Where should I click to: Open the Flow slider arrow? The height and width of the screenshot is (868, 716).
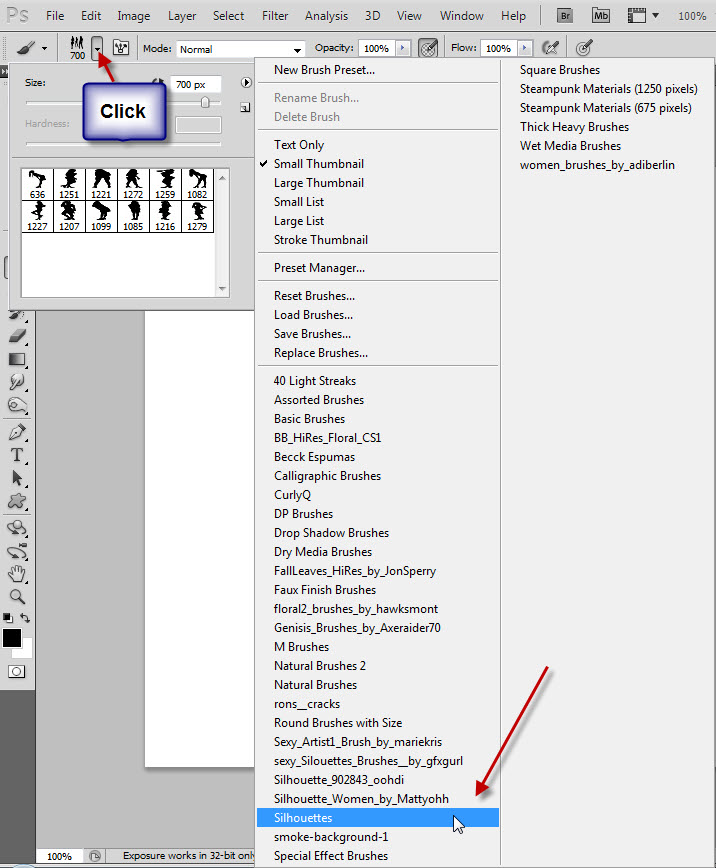[524, 48]
